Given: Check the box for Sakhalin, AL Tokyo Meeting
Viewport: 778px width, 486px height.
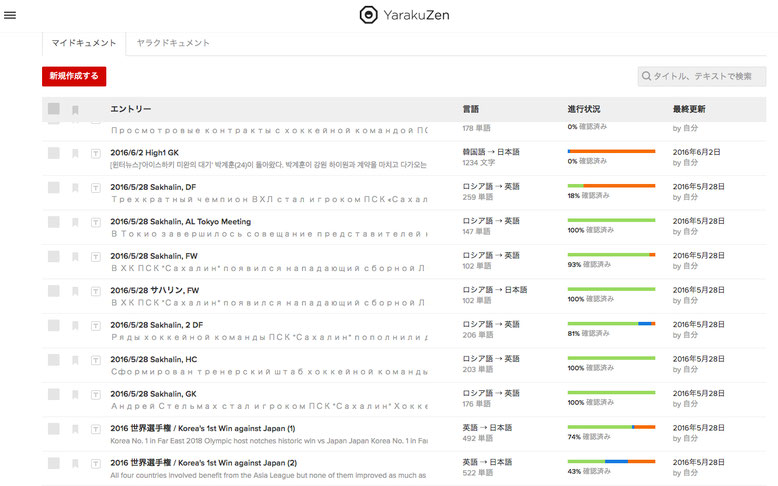Looking at the screenshot, I should [x=54, y=222].
